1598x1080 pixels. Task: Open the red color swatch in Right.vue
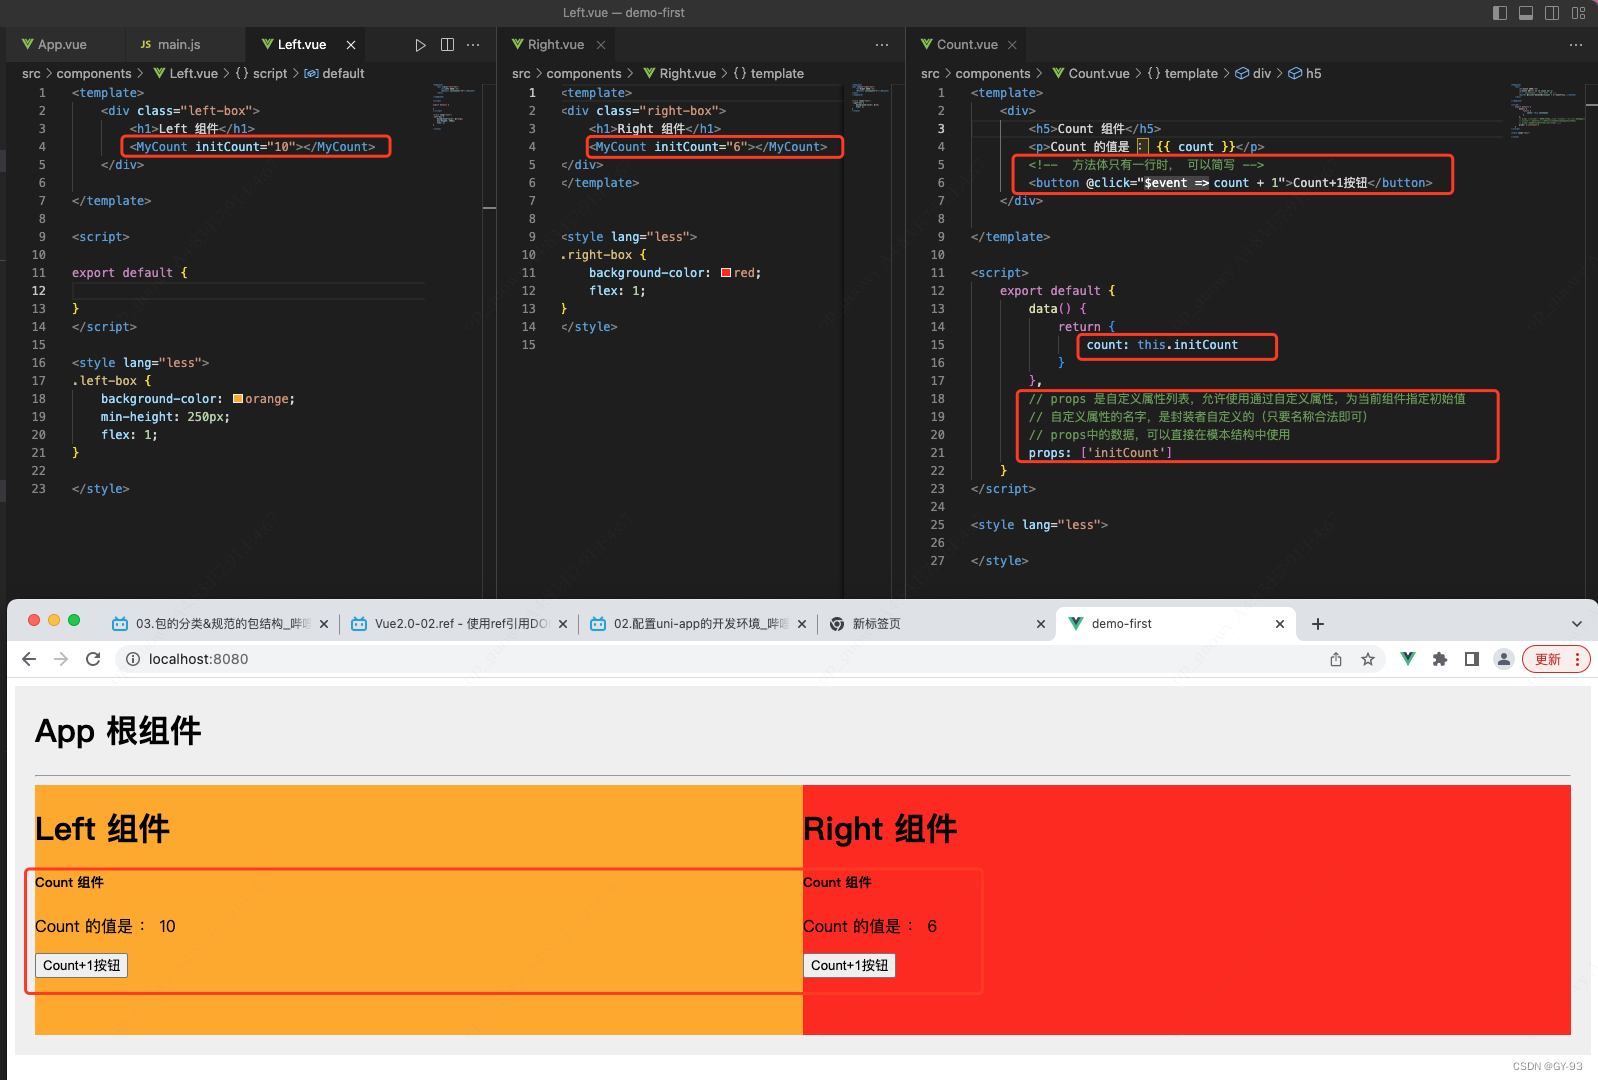tap(726, 273)
